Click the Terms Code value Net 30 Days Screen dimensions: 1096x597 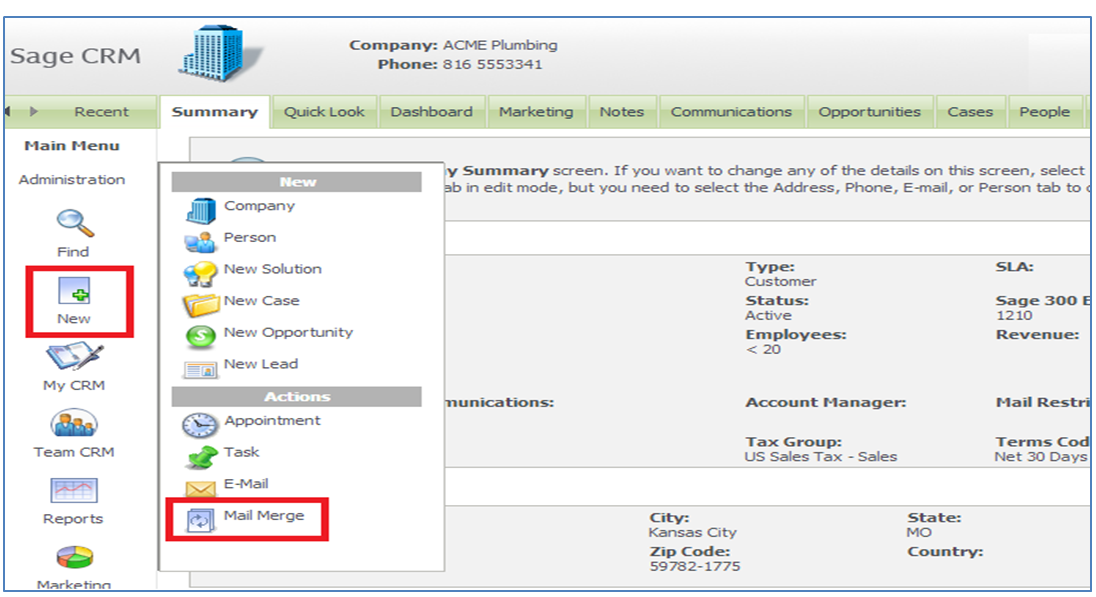1041,456
